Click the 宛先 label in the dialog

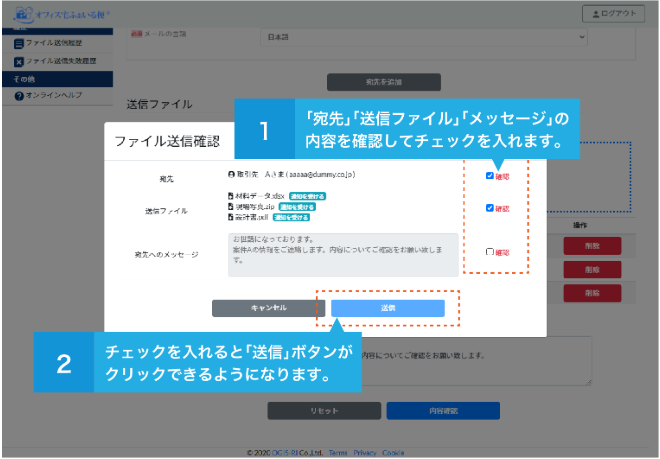pyautogui.click(x=167, y=179)
